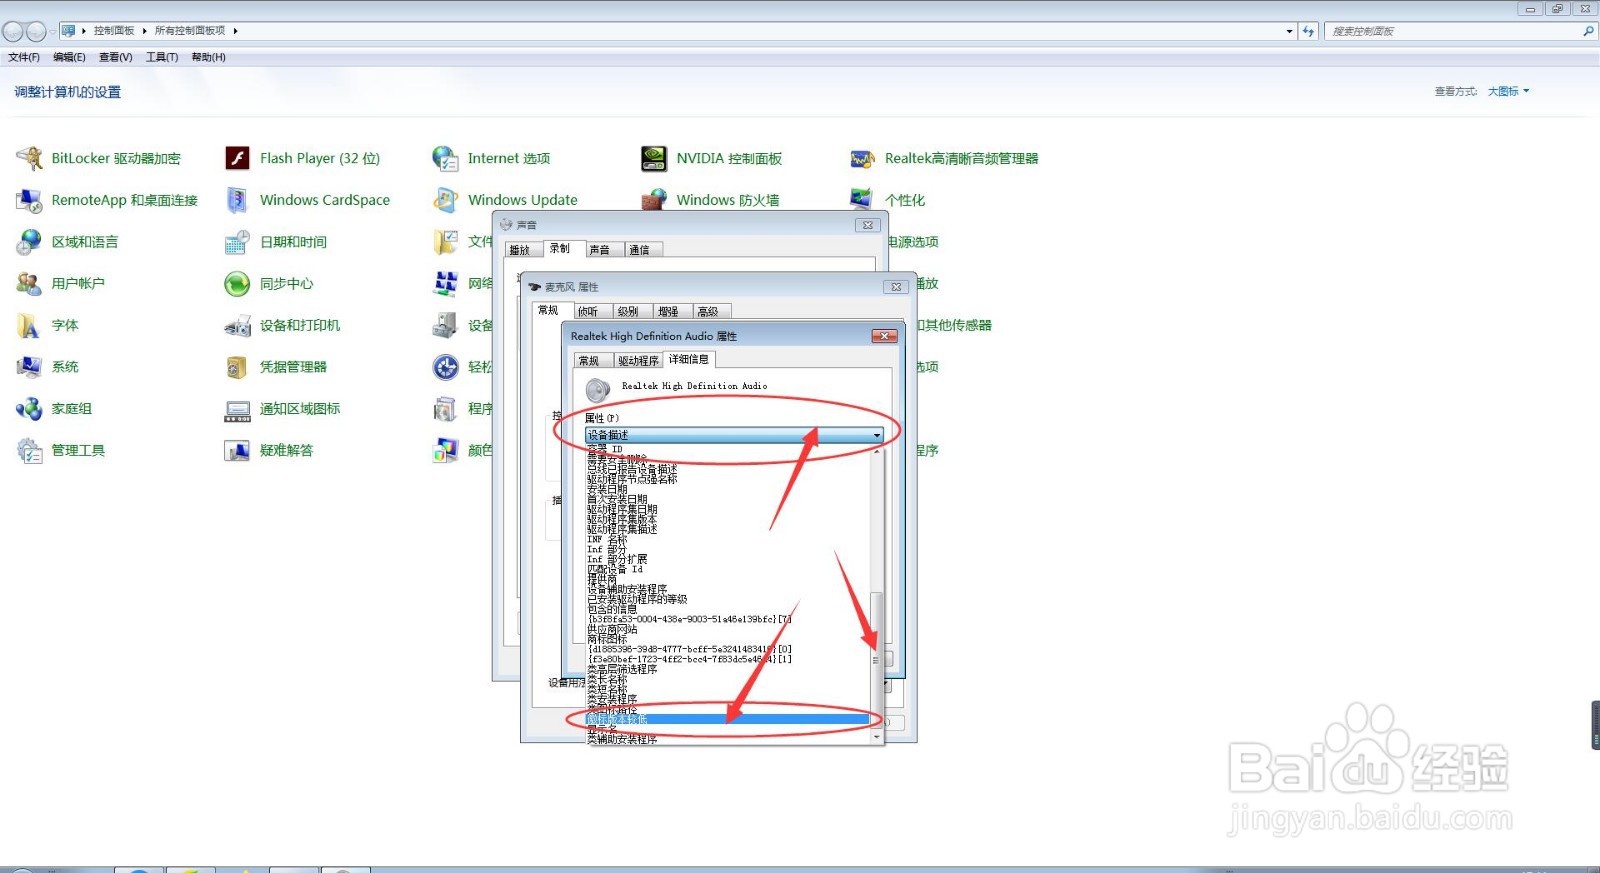Open 大图标 view mode dropdown
The width and height of the screenshot is (1600, 873).
pyautogui.click(x=1508, y=91)
